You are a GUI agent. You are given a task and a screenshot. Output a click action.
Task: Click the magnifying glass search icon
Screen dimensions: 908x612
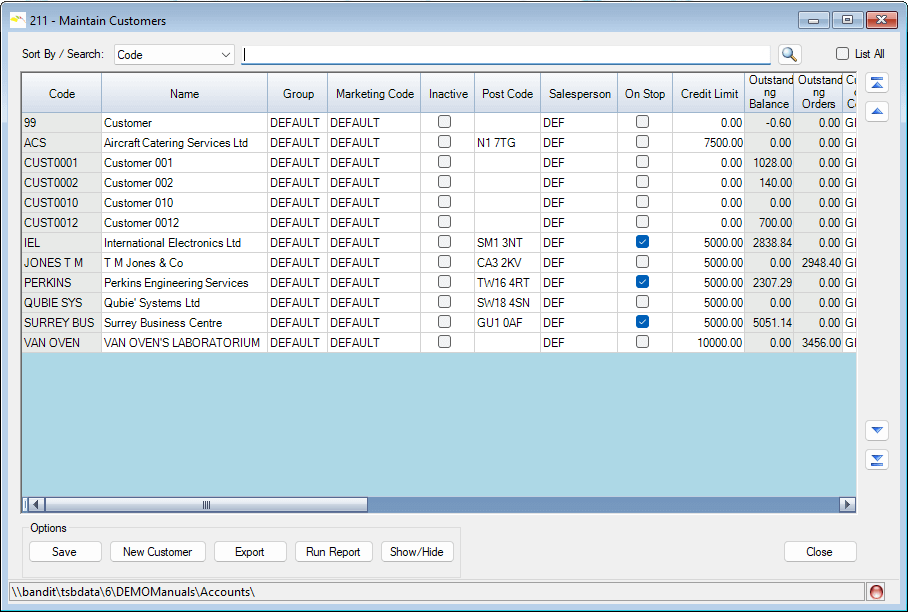pos(790,55)
